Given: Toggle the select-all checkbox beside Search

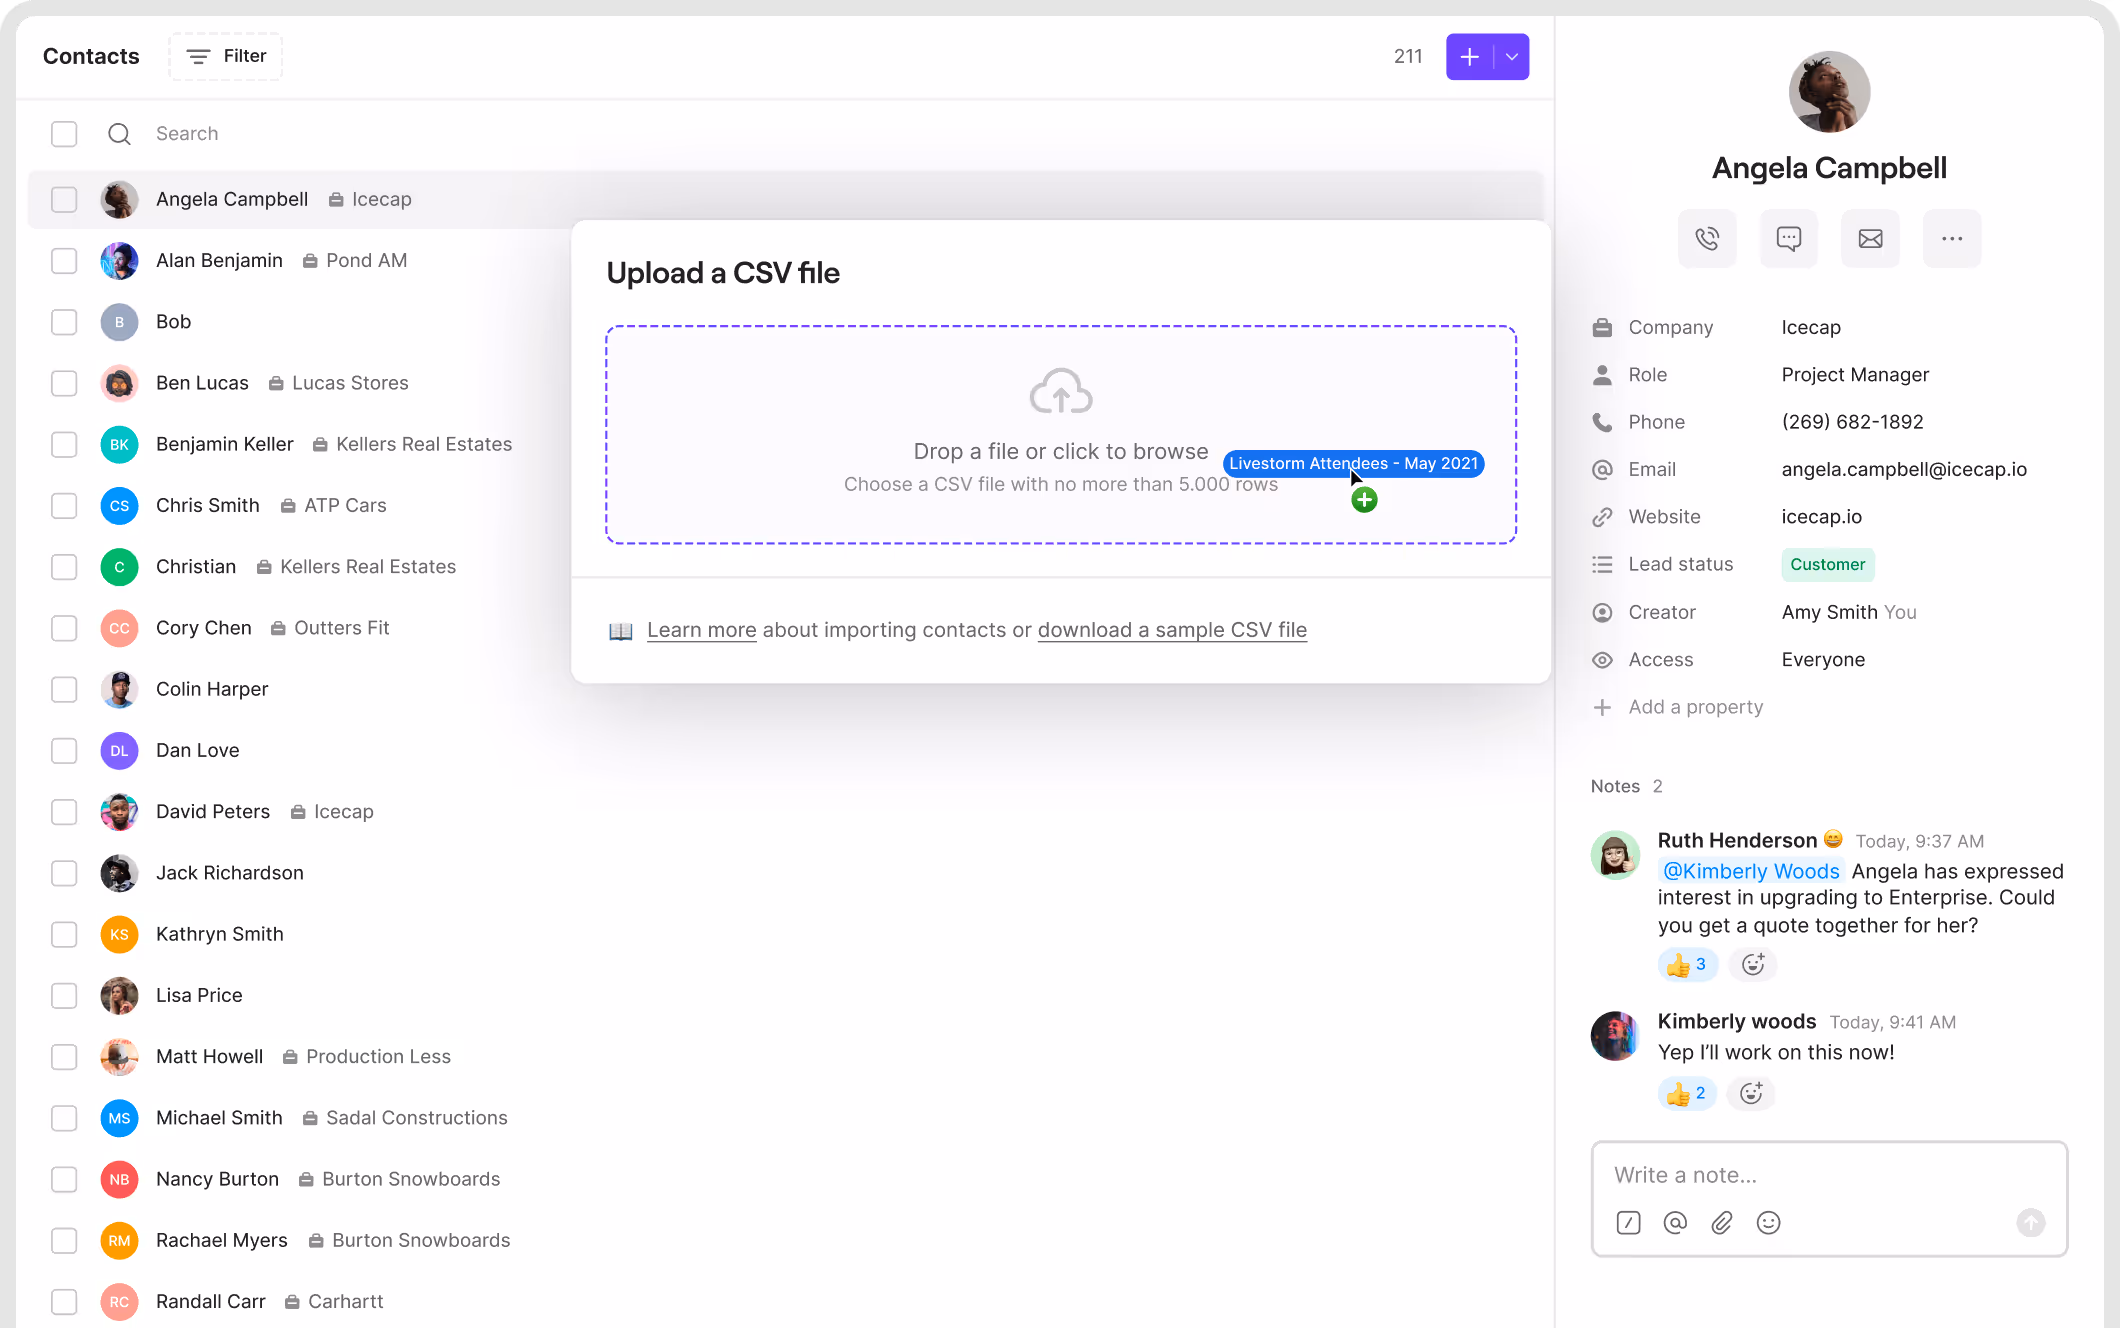Looking at the screenshot, I should pyautogui.click(x=64, y=134).
